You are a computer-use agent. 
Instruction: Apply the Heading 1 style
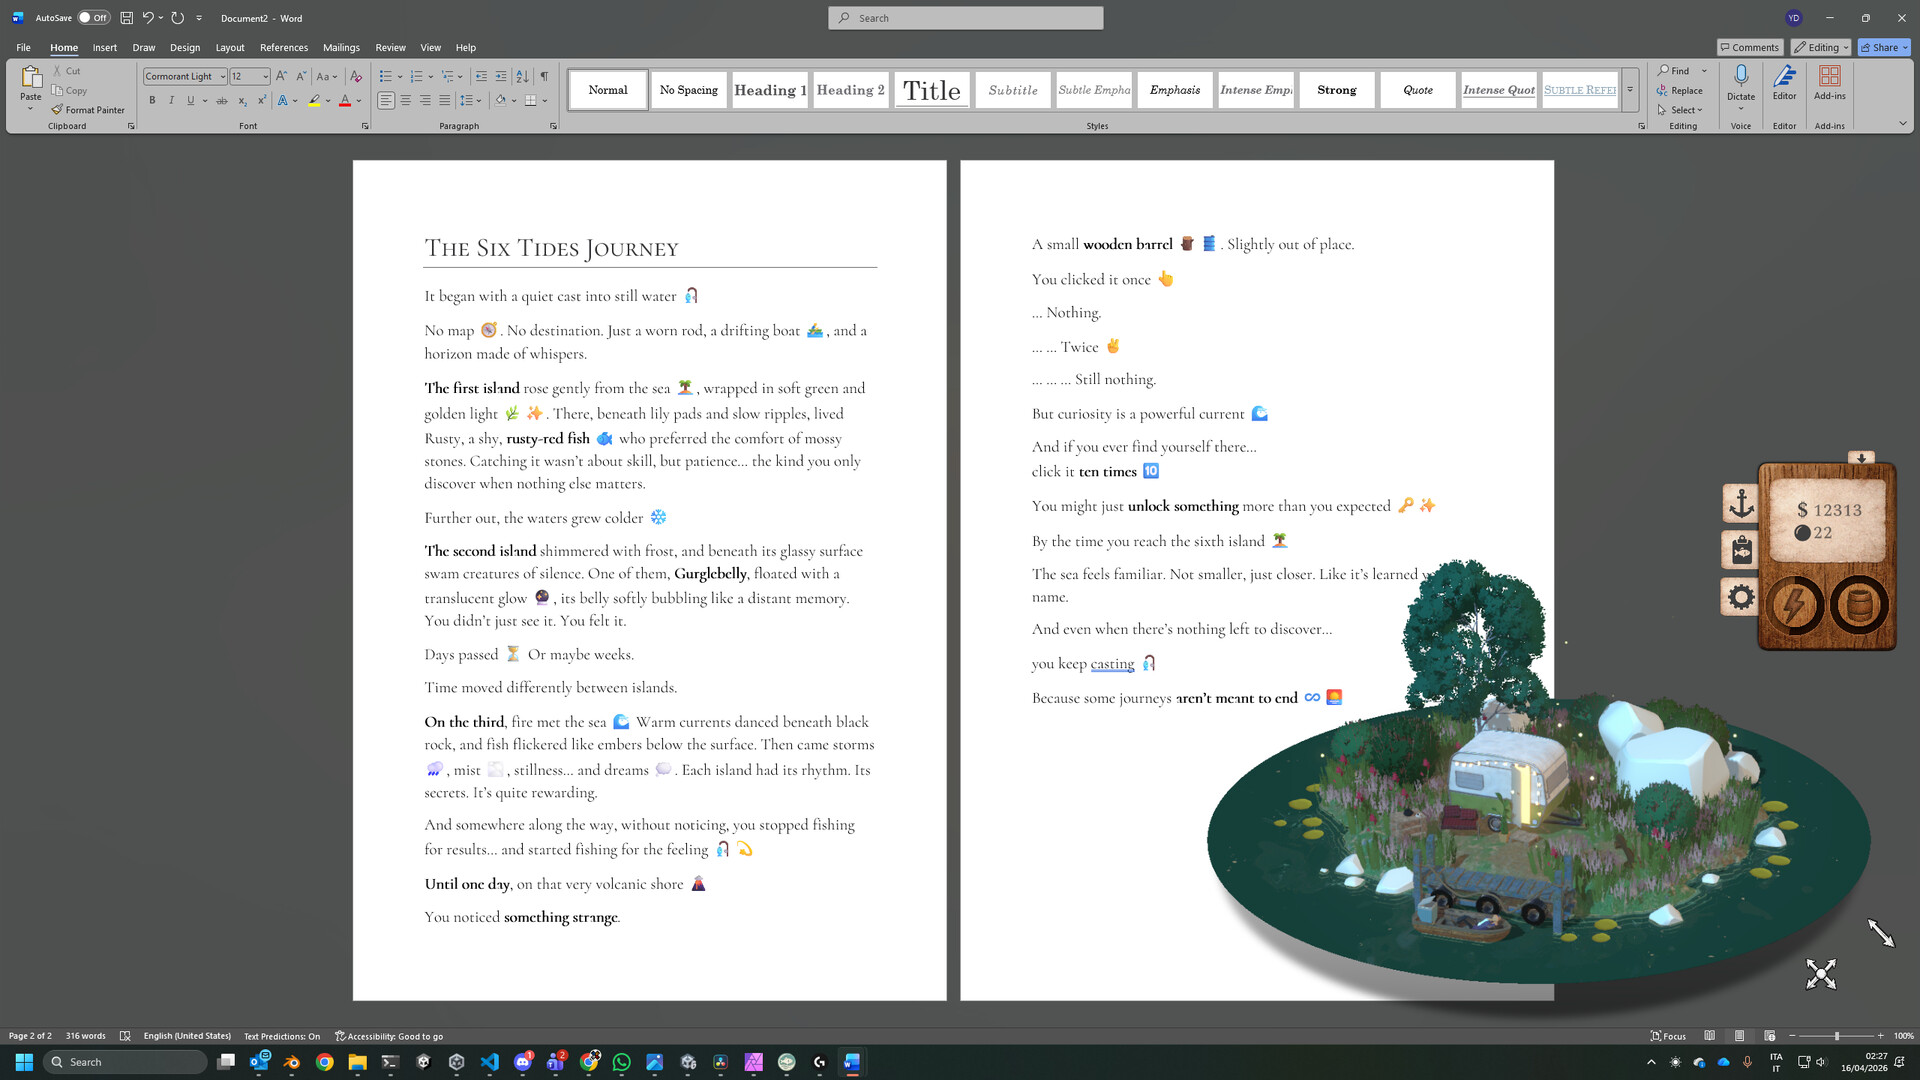point(769,90)
